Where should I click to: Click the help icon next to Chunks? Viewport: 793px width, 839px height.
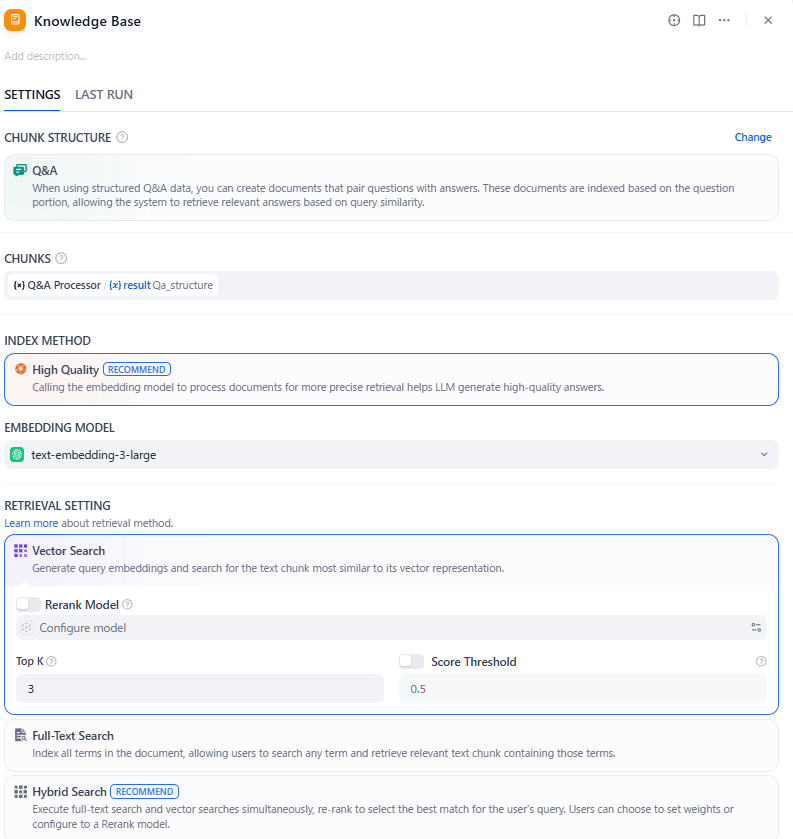(x=61, y=259)
